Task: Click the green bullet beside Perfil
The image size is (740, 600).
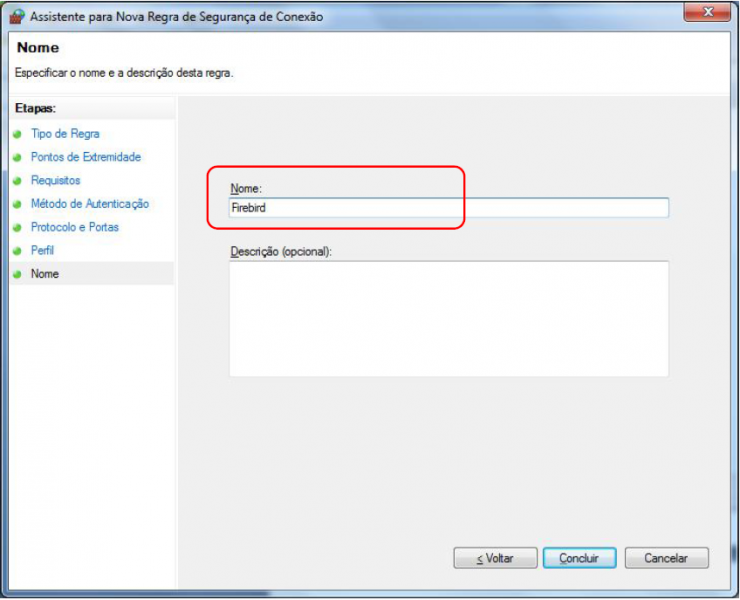Action: point(17,251)
